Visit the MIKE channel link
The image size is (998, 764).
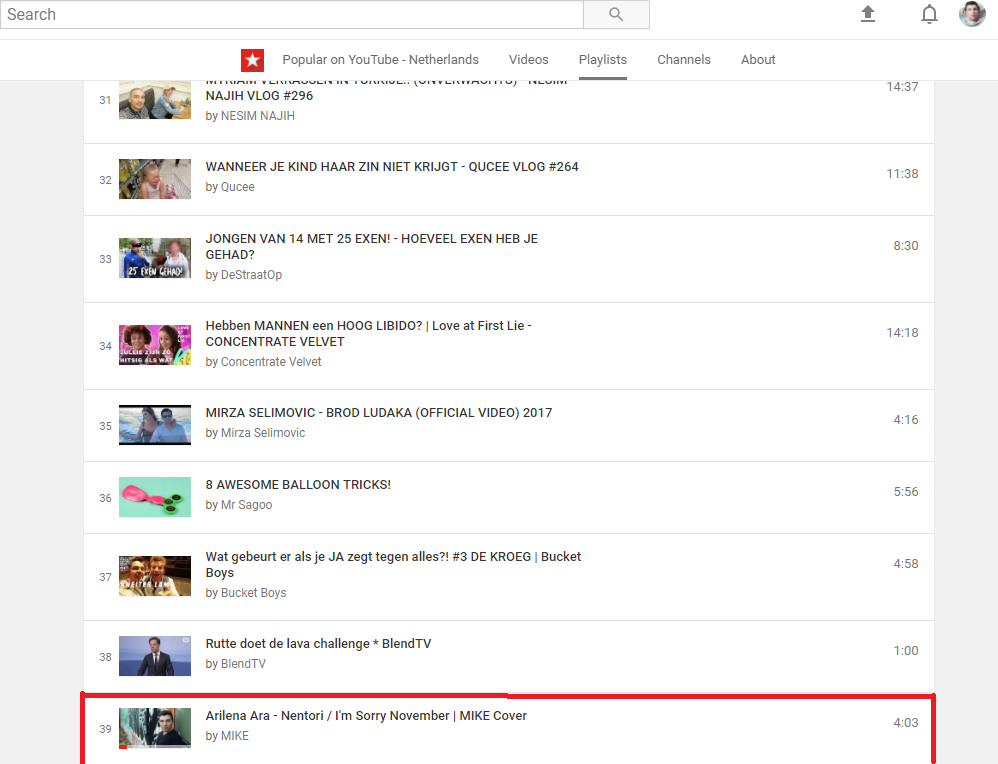[235, 736]
